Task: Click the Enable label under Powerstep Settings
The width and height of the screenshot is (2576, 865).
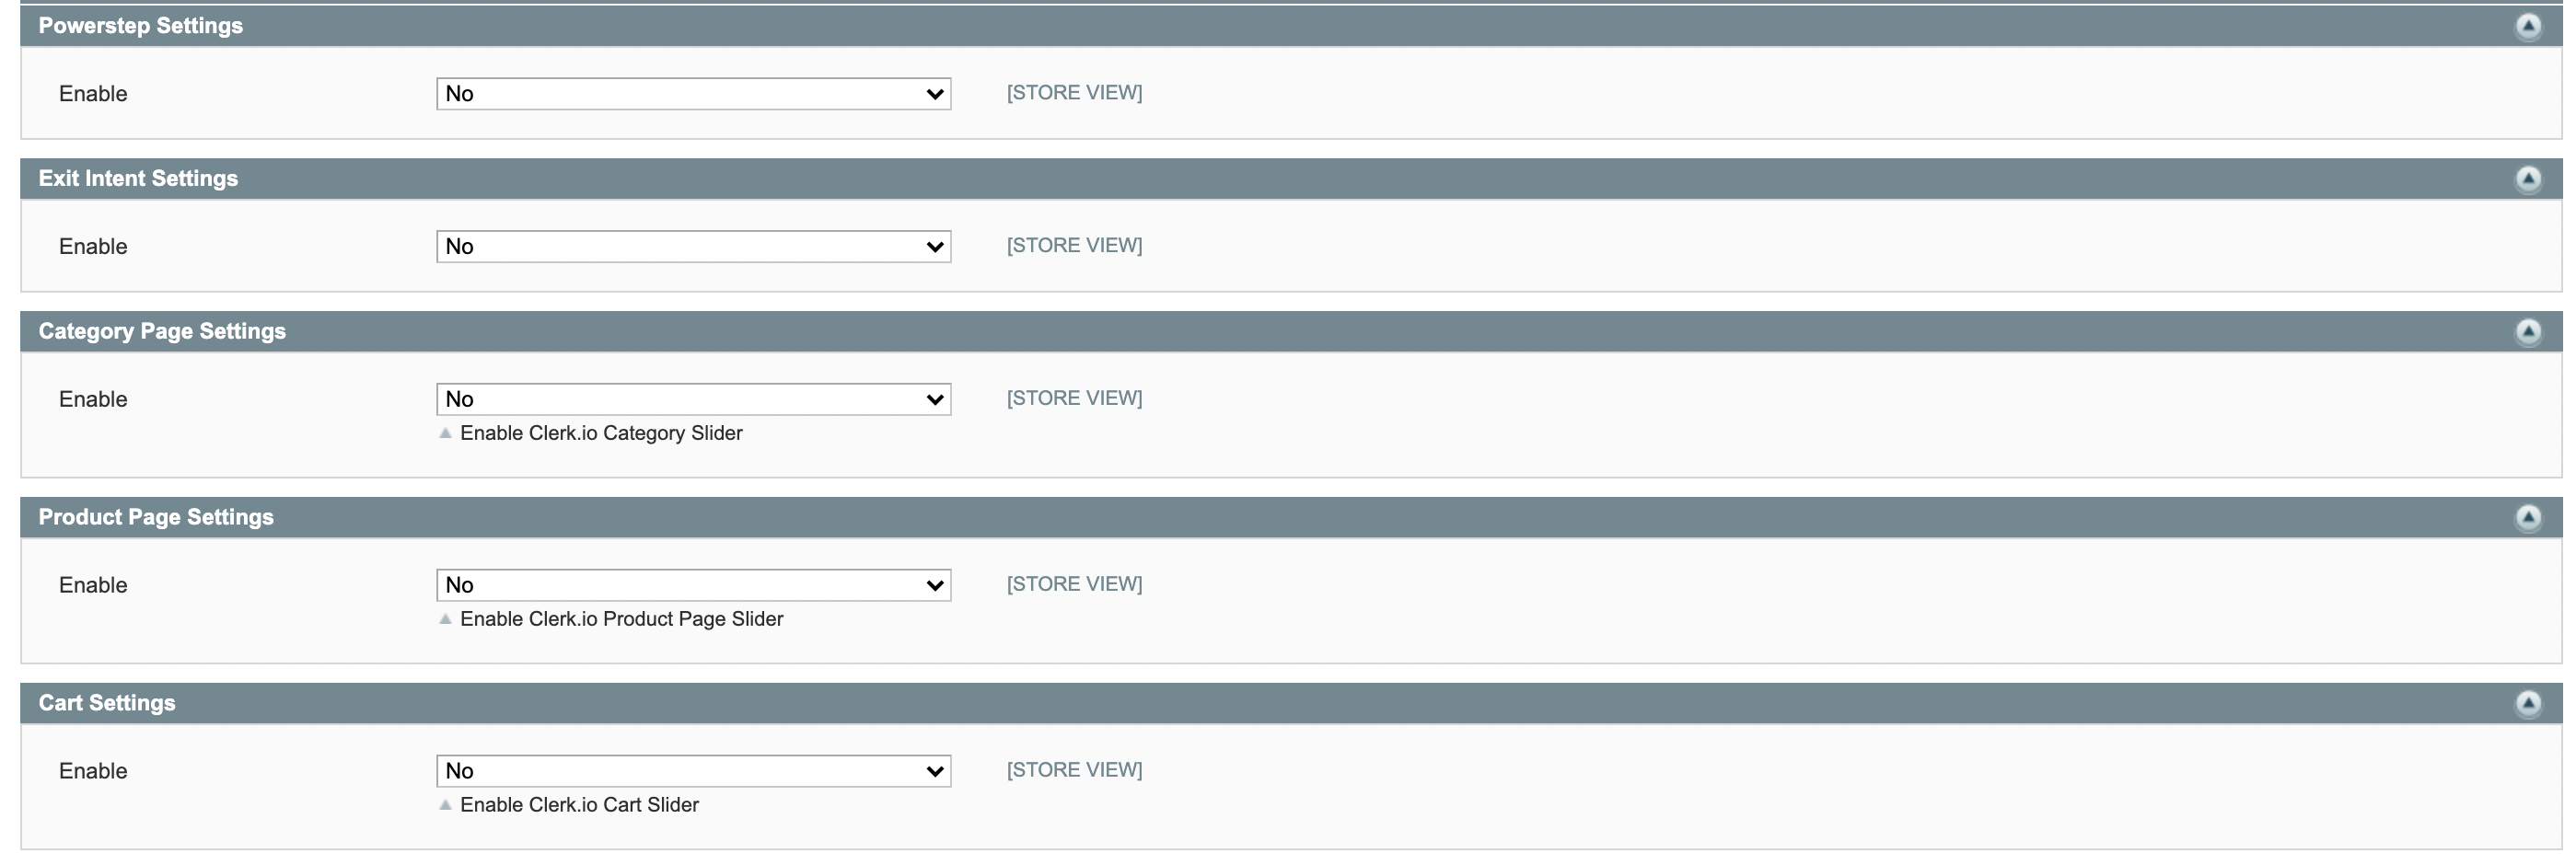Action: 93,94
